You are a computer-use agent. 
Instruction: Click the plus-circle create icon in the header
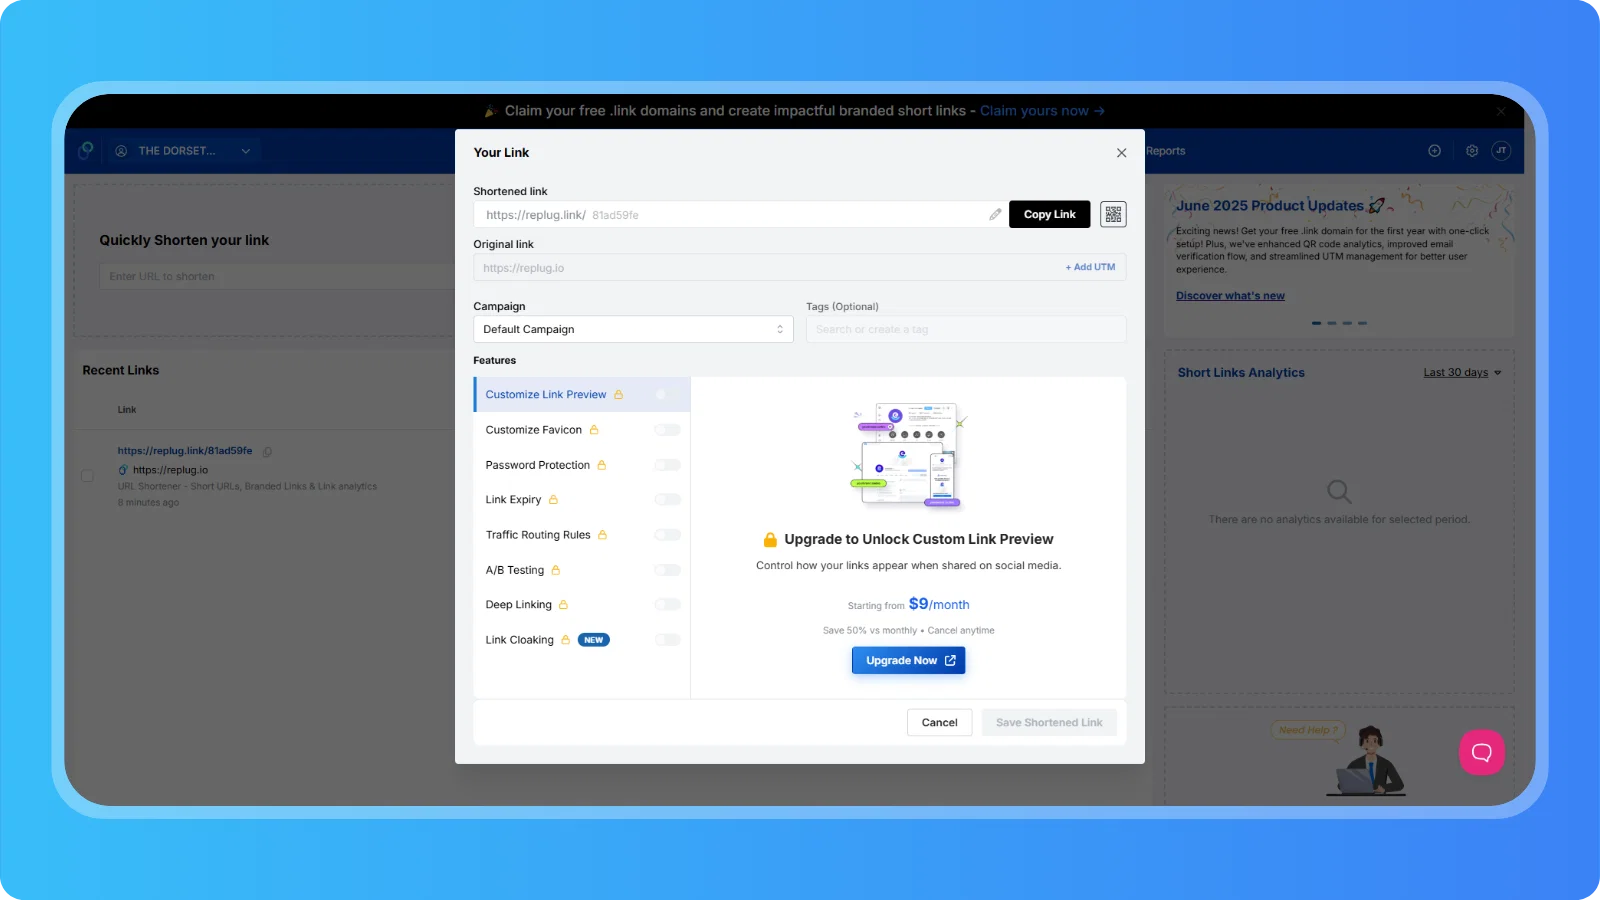[1434, 151]
